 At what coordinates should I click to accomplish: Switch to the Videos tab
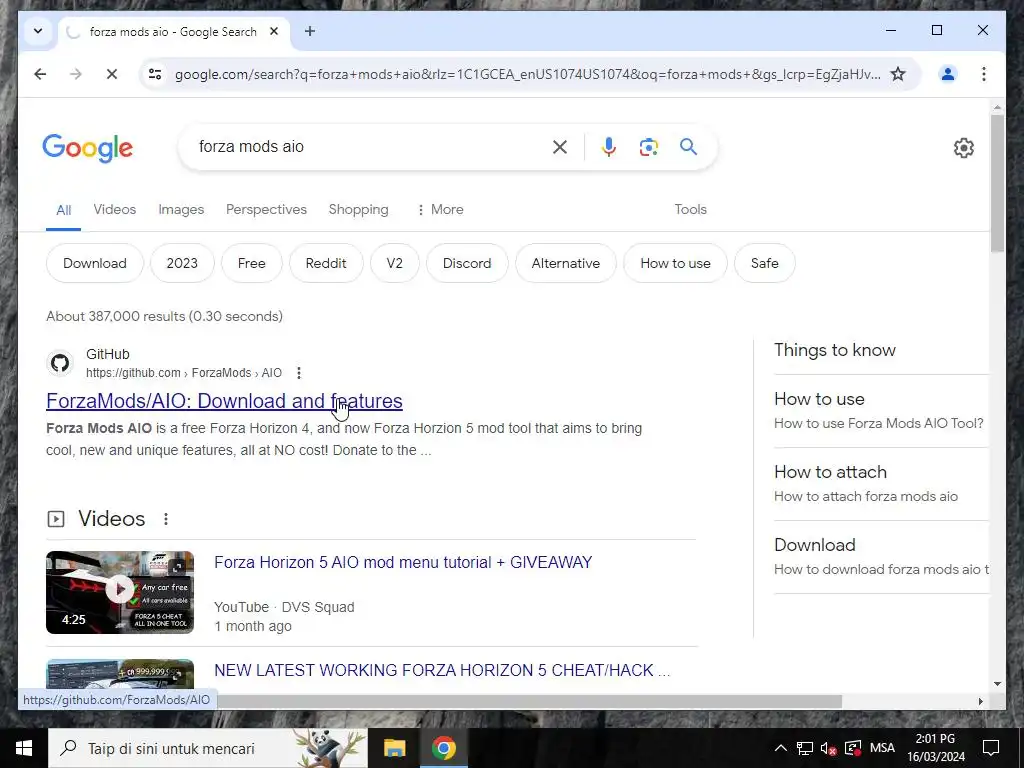click(115, 210)
